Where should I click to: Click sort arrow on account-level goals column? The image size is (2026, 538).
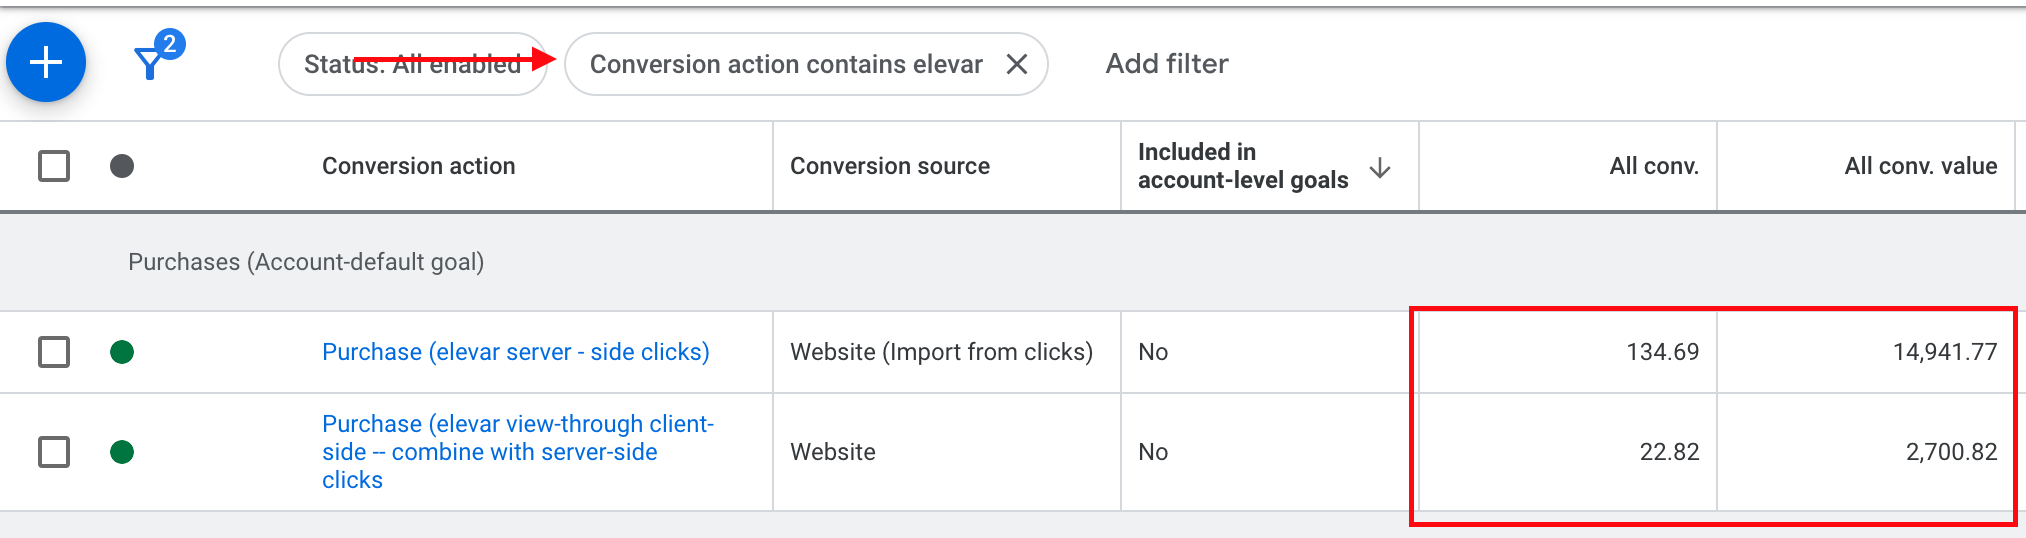coord(1380,167)
